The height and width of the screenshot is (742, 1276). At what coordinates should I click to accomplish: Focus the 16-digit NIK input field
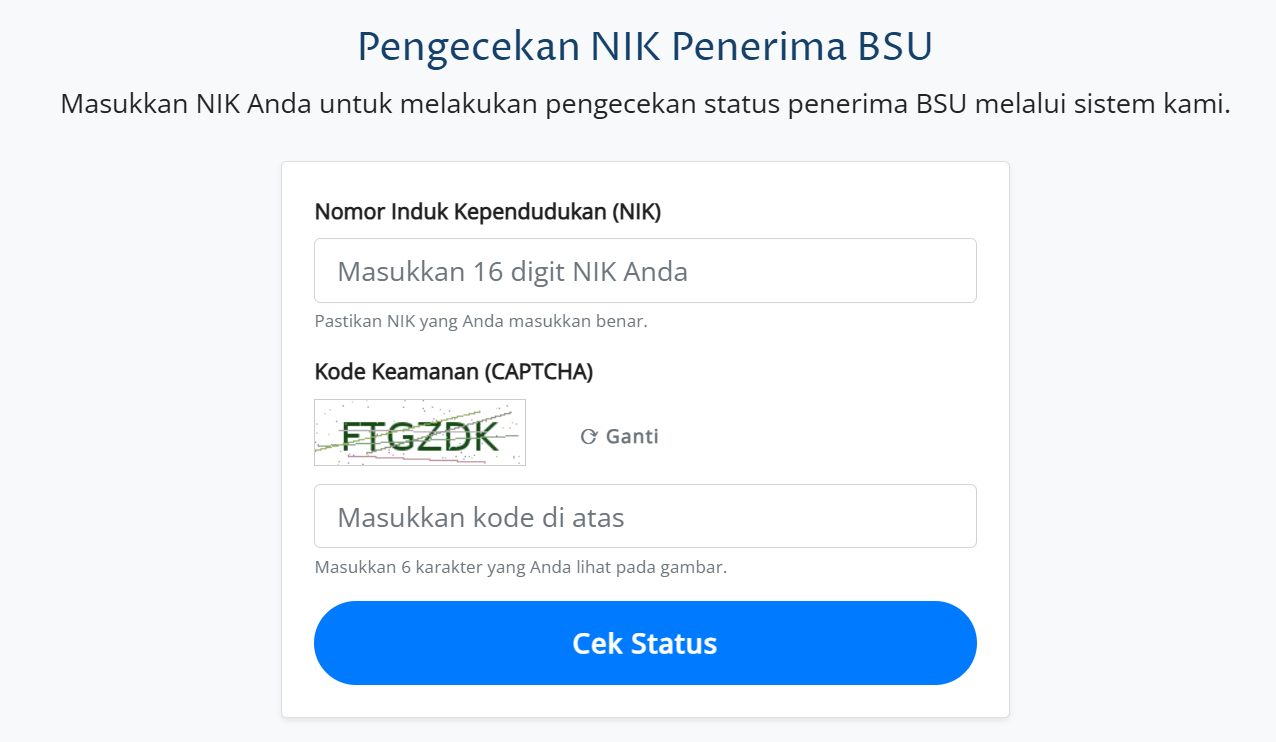tap(645, 271)
